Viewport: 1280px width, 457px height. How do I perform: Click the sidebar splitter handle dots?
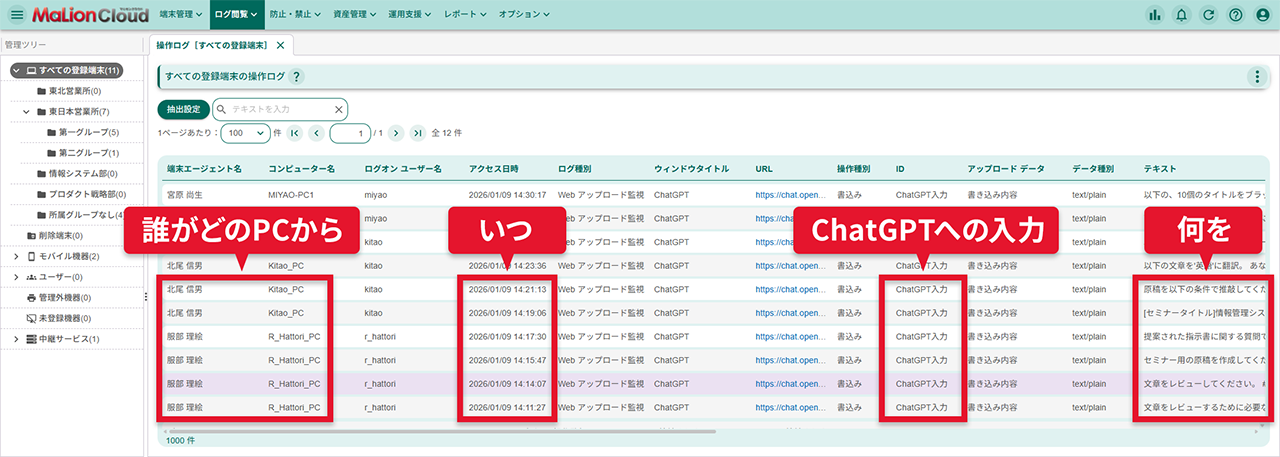point(146,297)
